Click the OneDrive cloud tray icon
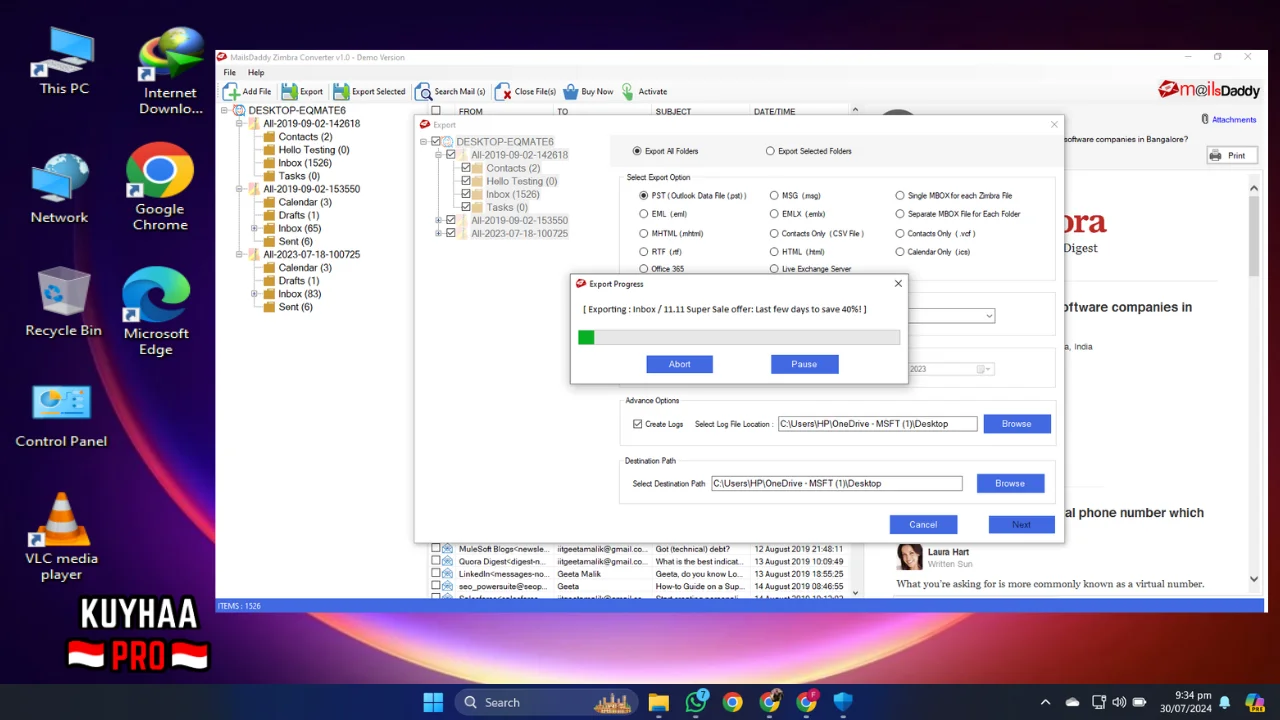 (x=1073, y=702)
